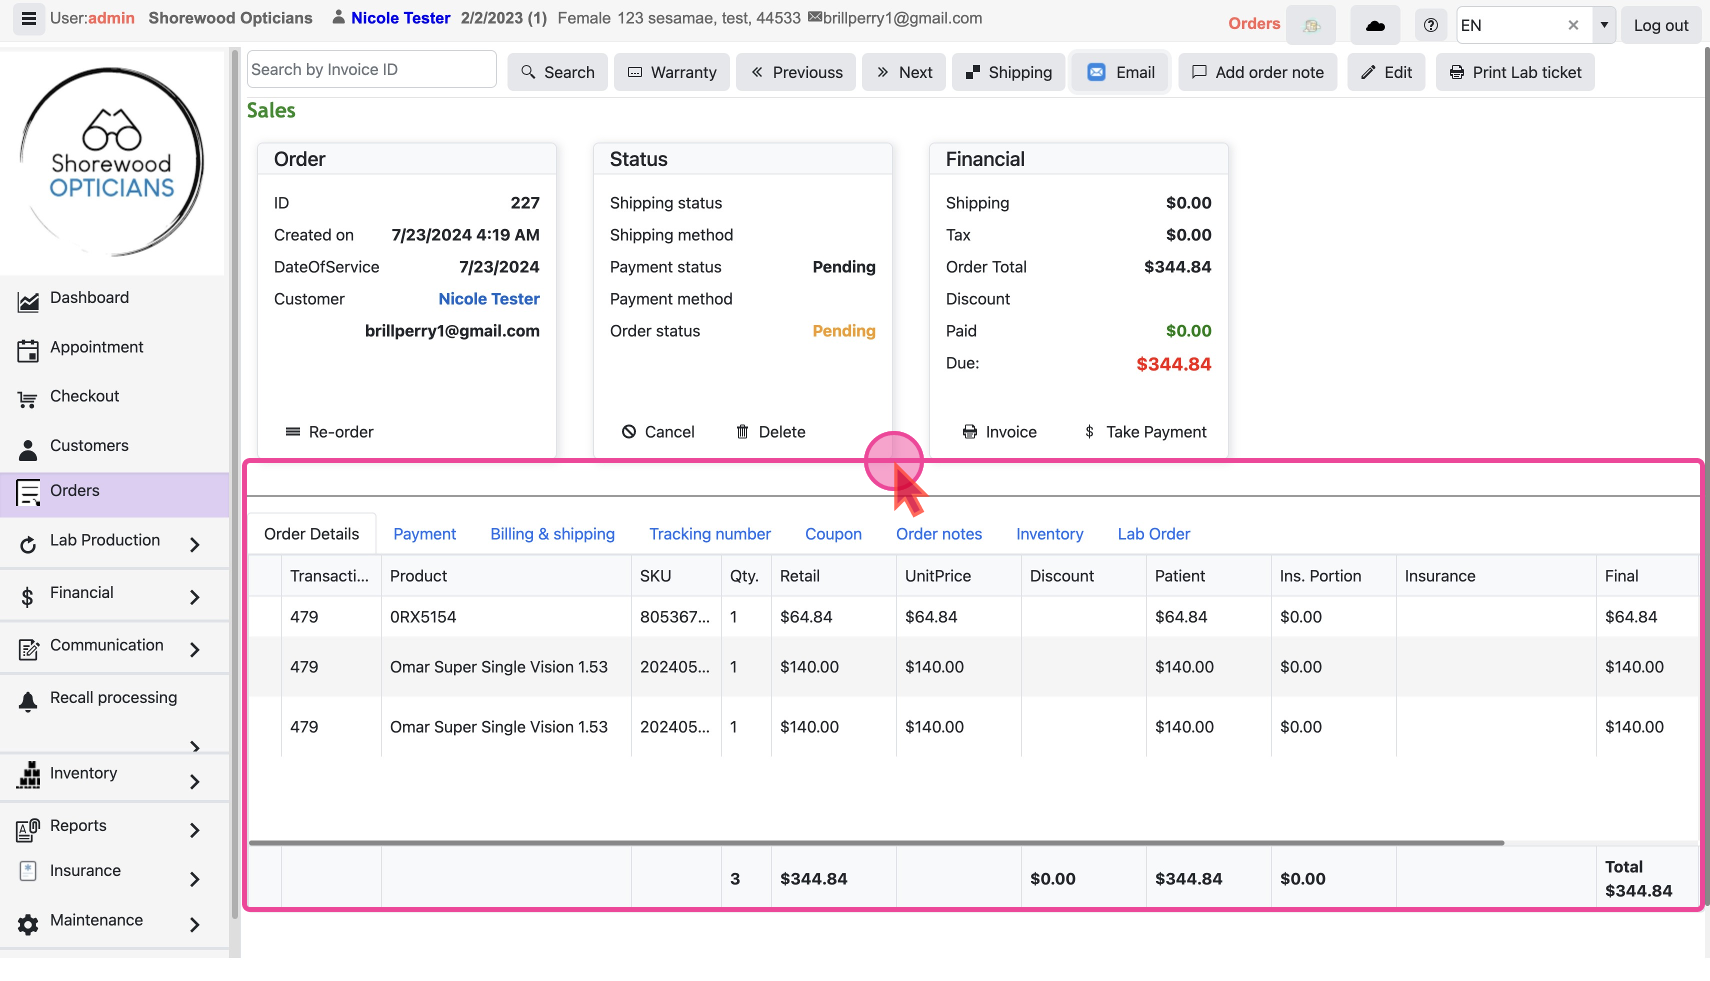Click the cloud icon in header
The width and height of the screenshot is (1710, 981).
tap(1375, 26)
